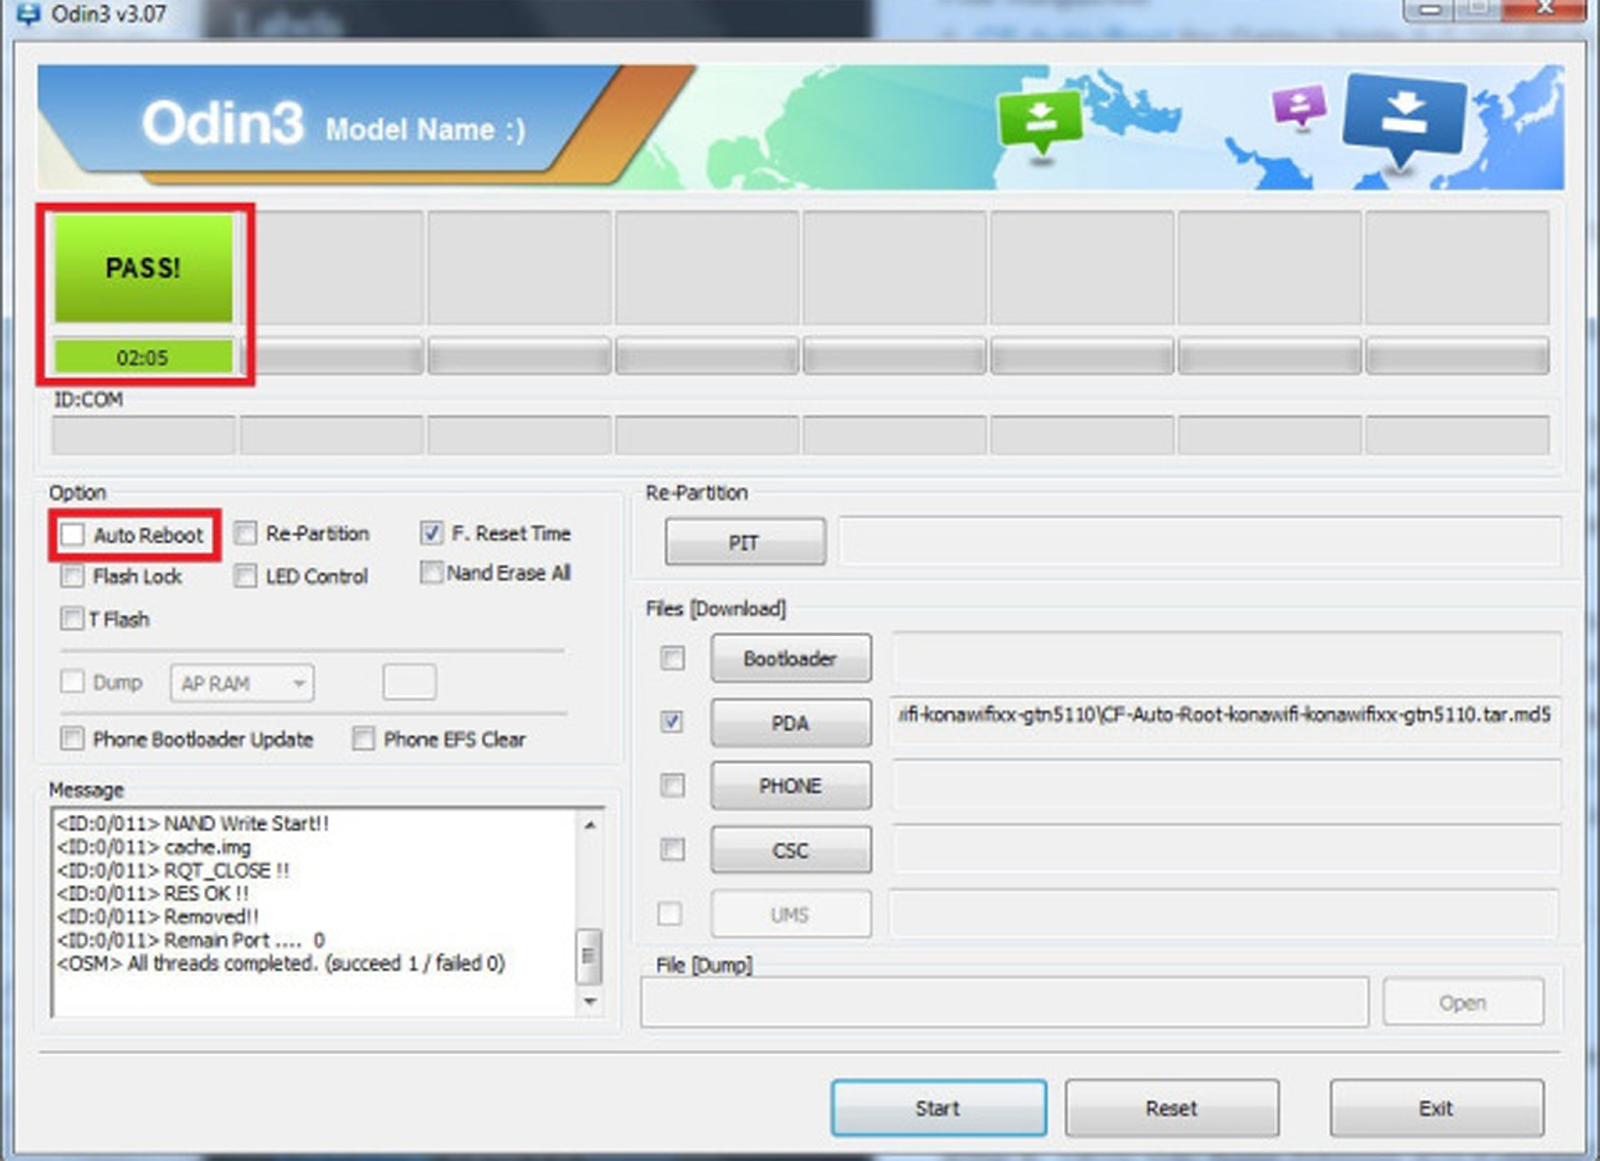The width and height of the screenshot is (1600, 1161).
Task: Click the PIT button
Action: tap(745, 542)
